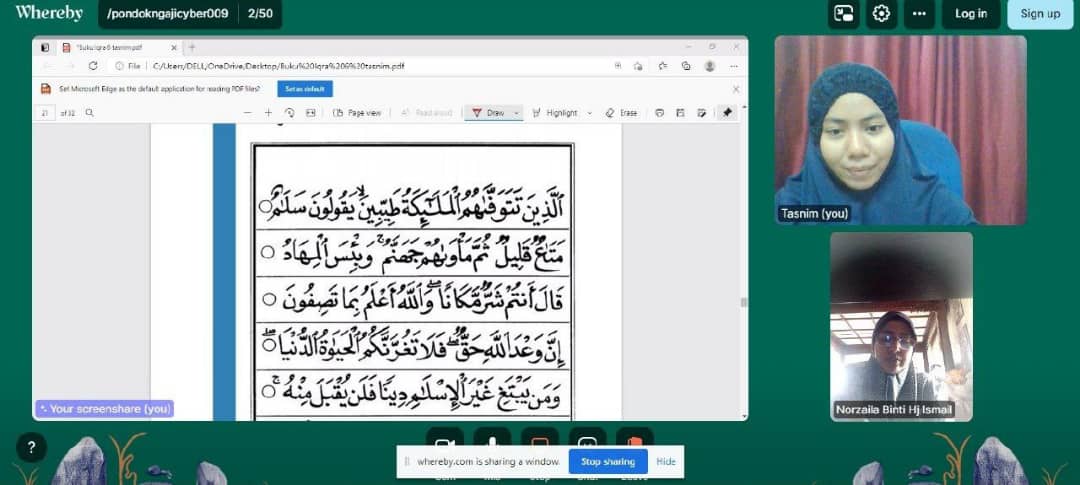Focus the Edge address bar URL
Screen dimensions: 1080x485
[278, 66]
